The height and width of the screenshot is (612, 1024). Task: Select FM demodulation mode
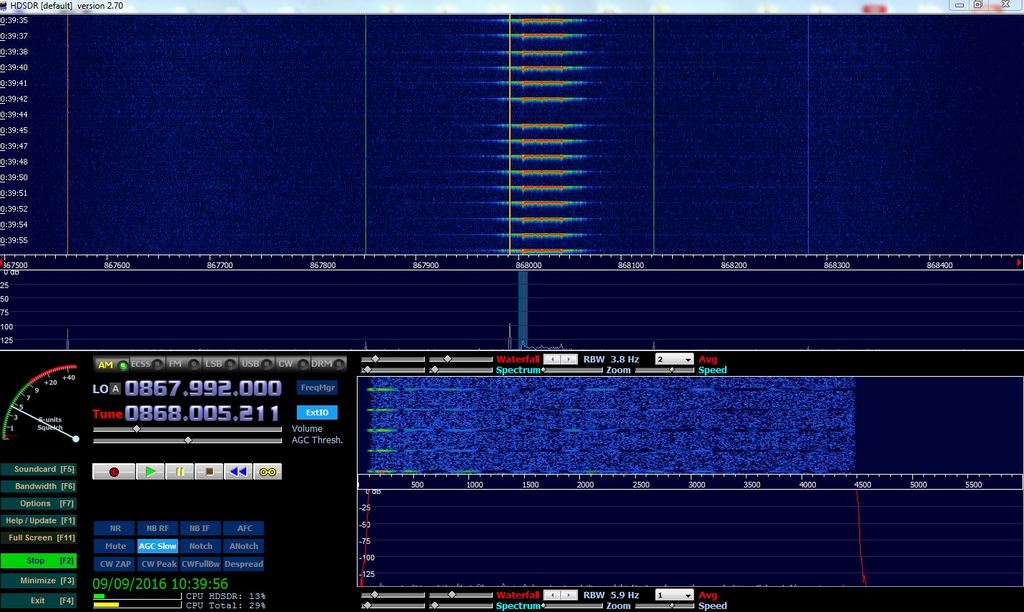click(179, 365)
